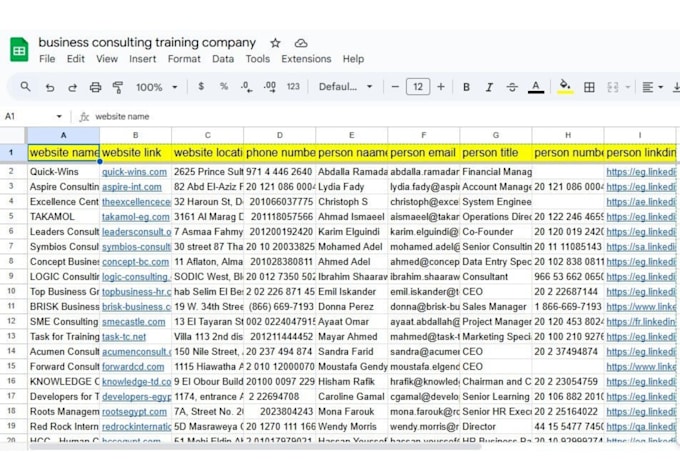This screenshot has height=459, width=680.
Task: Select column A header
Action: click(x=63, y=135)
